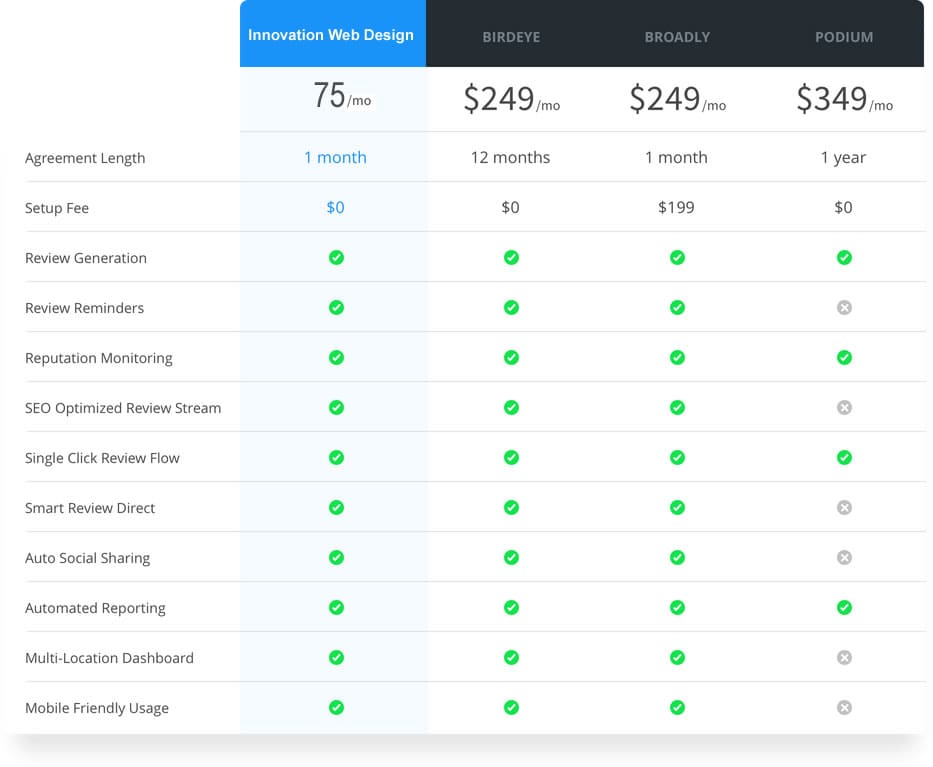This screenshot has width=933, height=767.
Task: Click the 'Single Click Review Flow' label
Action: click(102, 458)
